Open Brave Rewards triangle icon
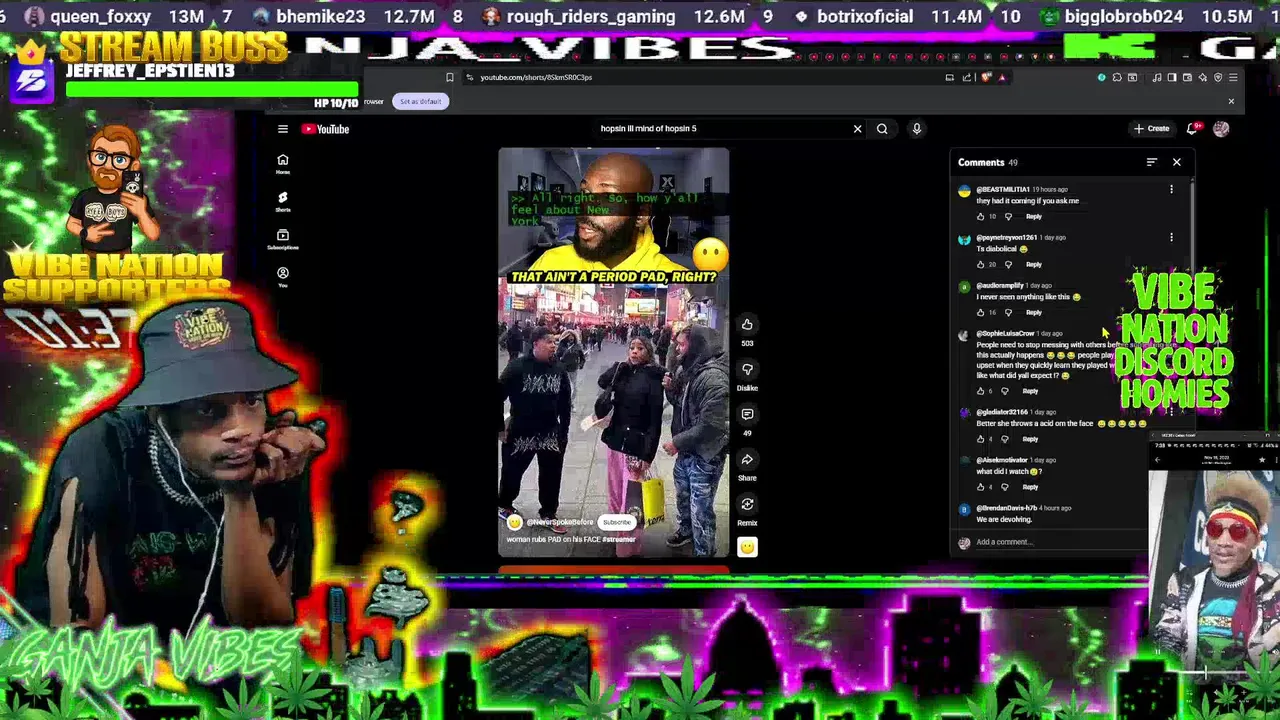 [1002, 77]
